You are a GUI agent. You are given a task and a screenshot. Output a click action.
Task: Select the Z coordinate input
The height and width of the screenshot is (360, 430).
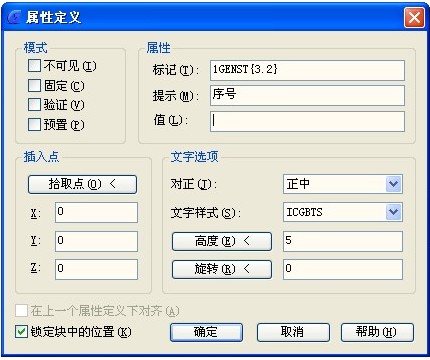pyautogui.click(x=96, y=269)
